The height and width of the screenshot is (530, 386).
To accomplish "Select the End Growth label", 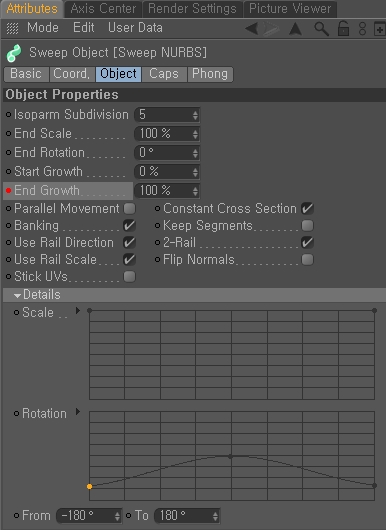I will tap(47, 191).
